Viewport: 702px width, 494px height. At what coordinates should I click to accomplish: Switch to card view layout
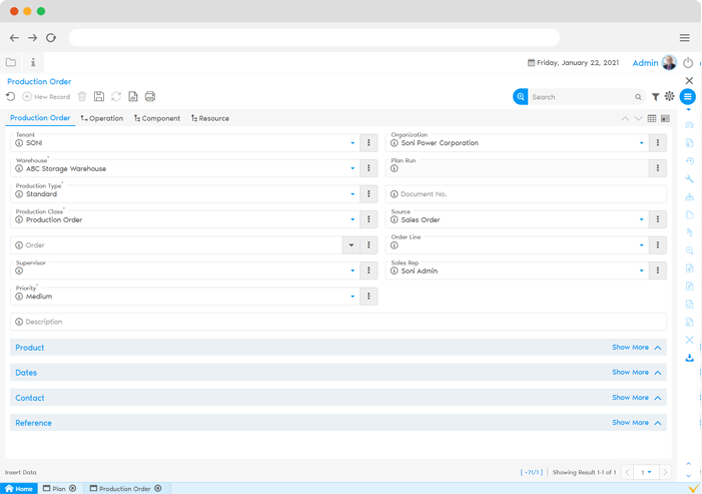(x=665, y=118)
